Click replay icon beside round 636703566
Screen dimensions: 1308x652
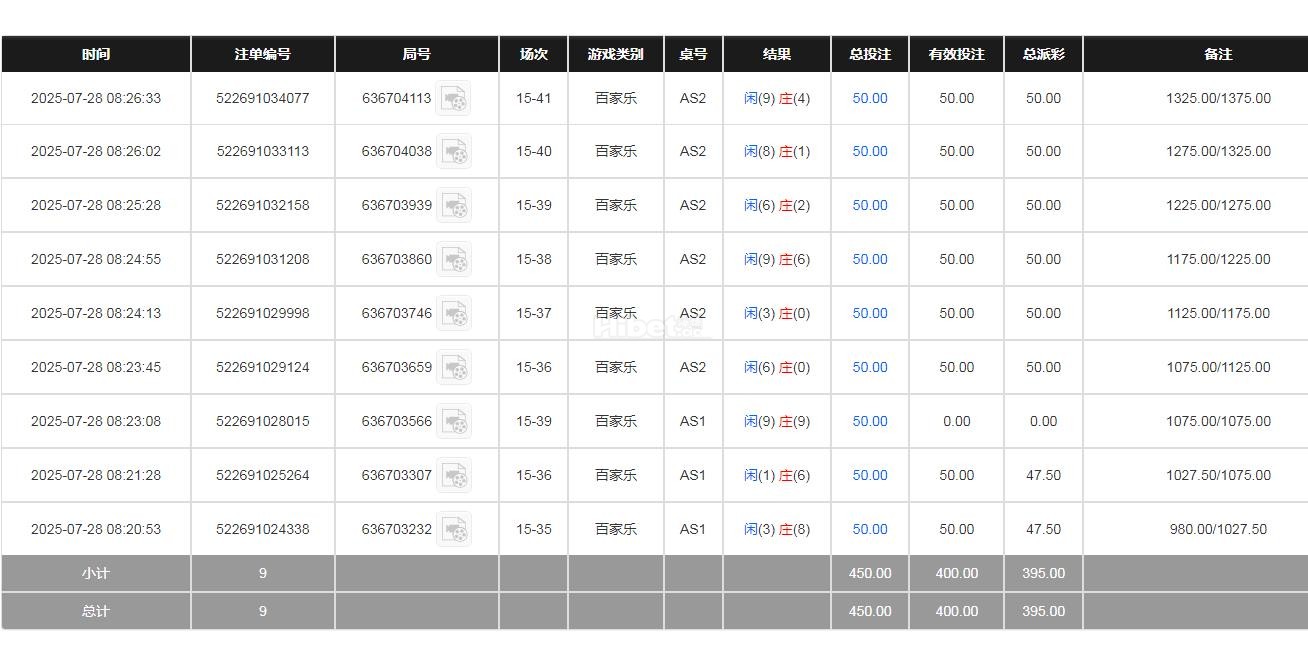tap(454, 422)
